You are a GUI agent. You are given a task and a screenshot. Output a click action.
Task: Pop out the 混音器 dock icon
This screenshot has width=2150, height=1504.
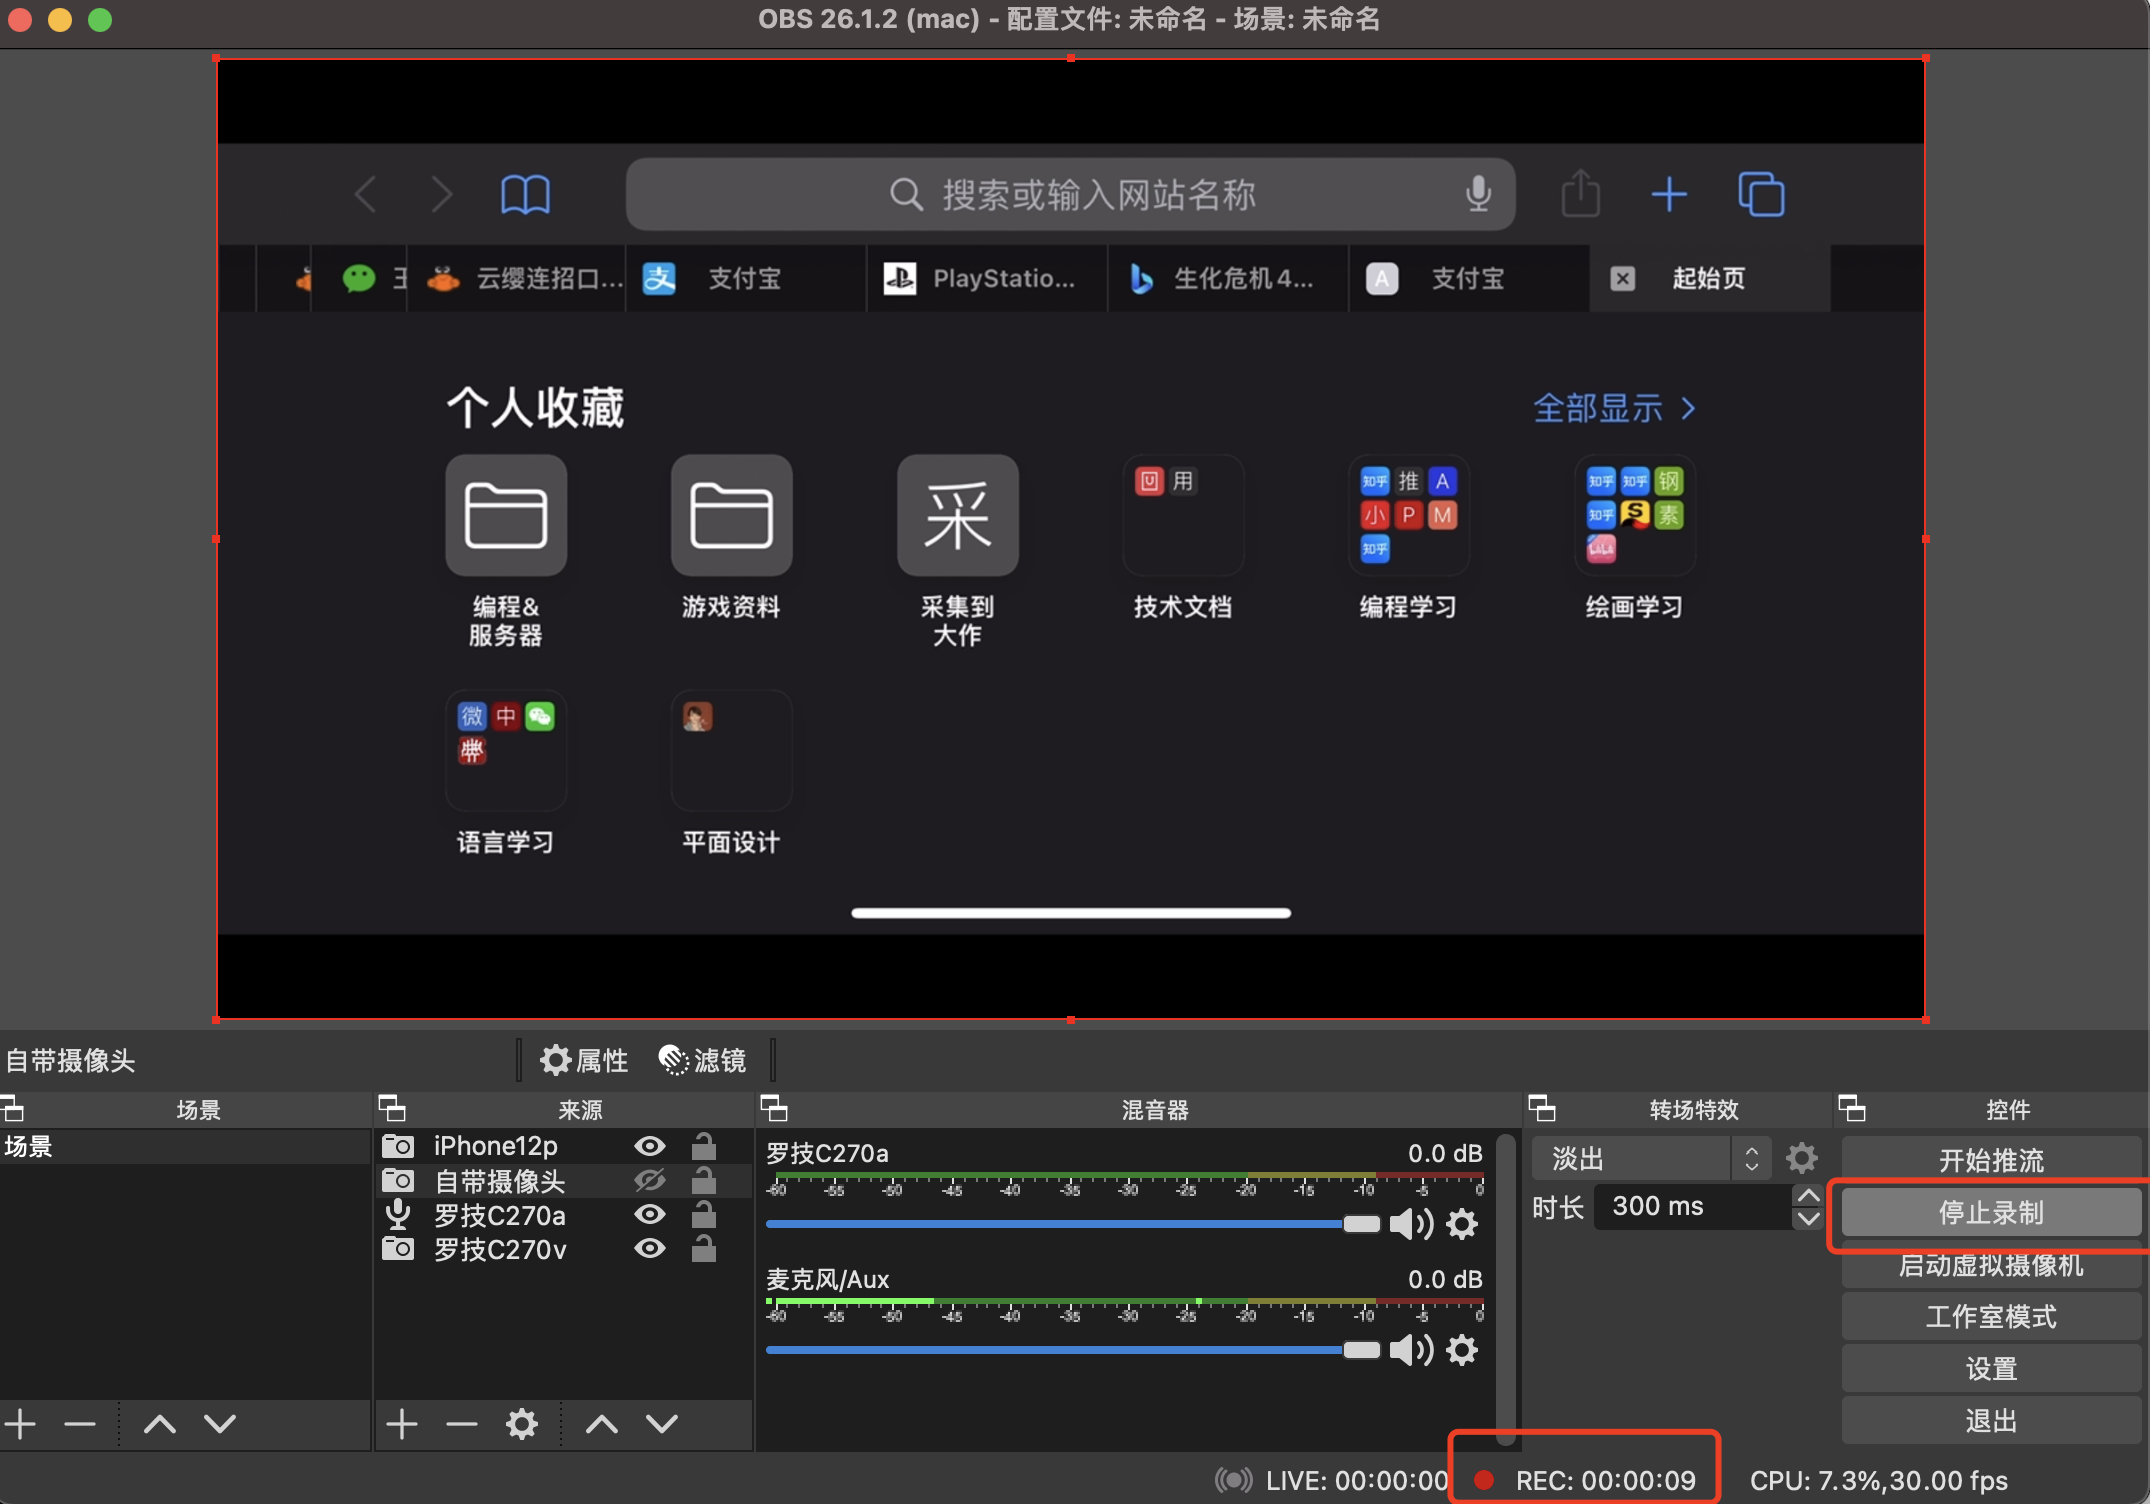pyautogui.click(x=774, y=1108)
